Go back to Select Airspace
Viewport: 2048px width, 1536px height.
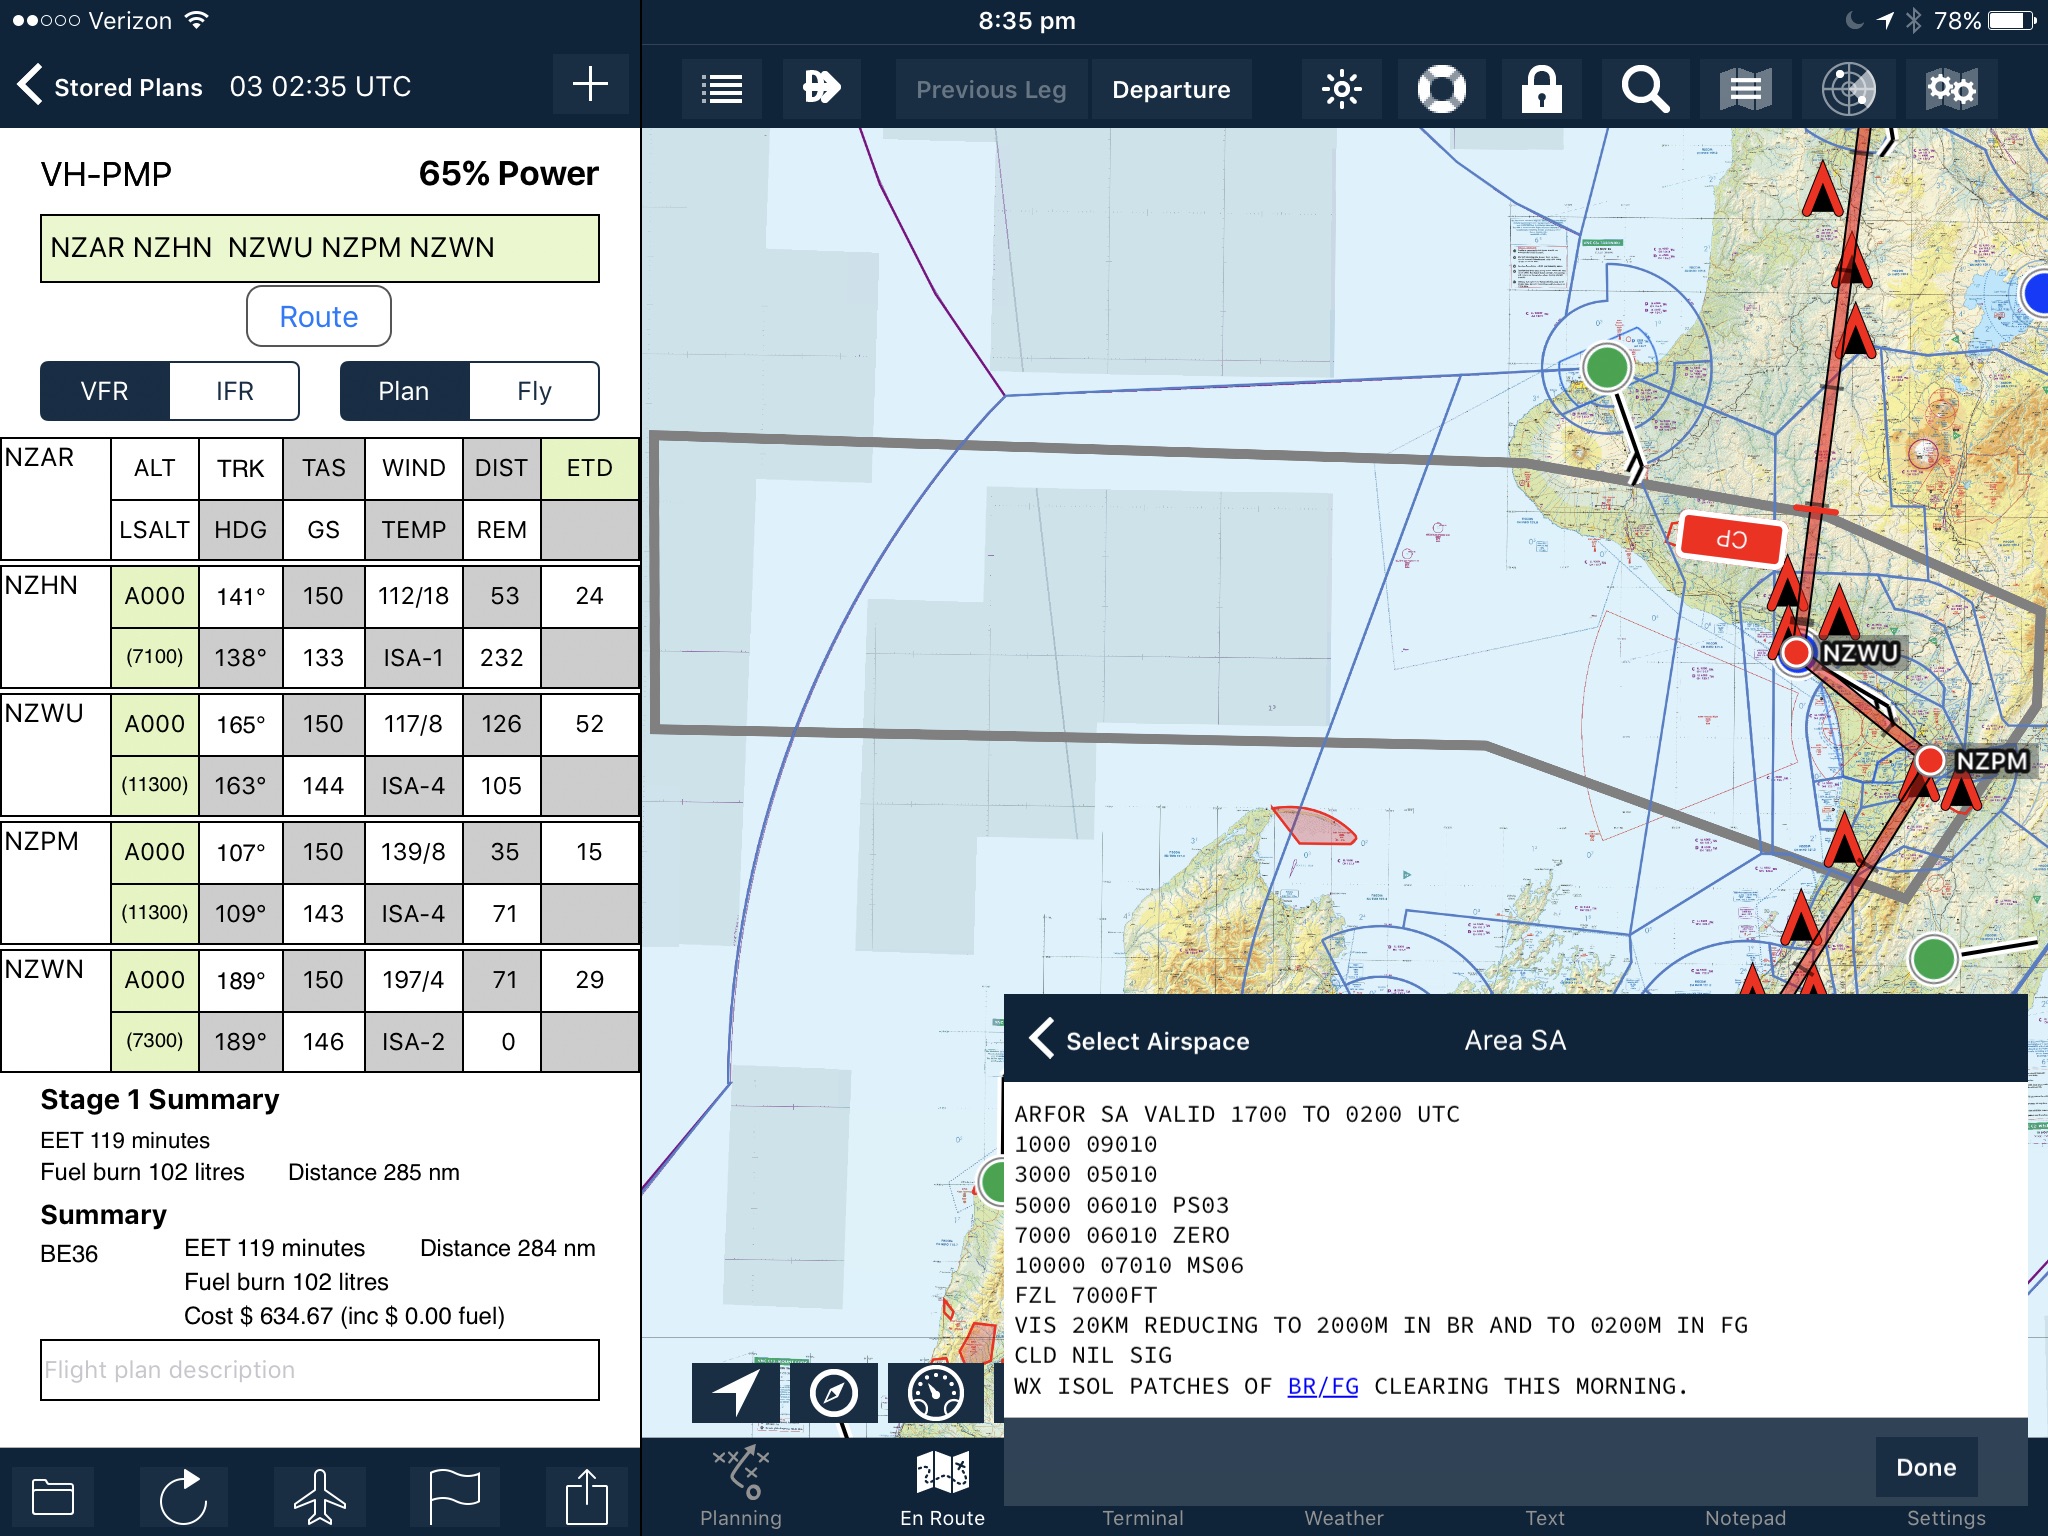pos(1140,1040)
